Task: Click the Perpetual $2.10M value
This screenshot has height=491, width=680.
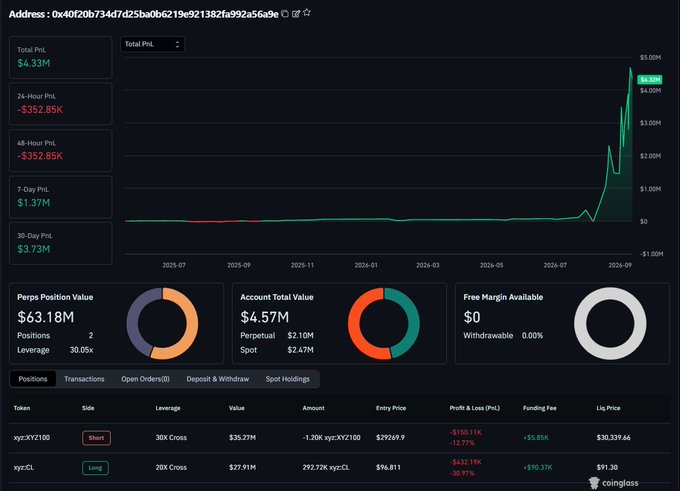Action: click(x=300, y=336)
